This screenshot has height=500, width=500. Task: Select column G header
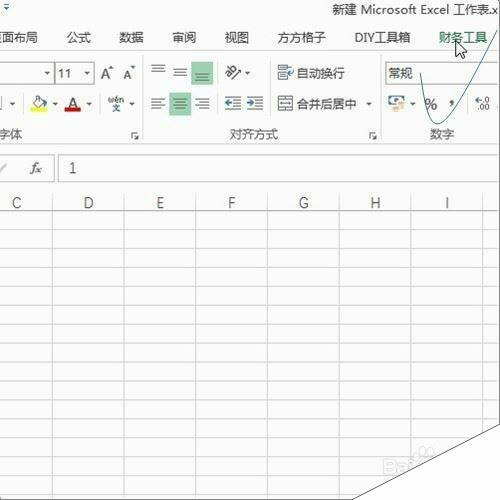pyautogui.click(x=304, y=203)
